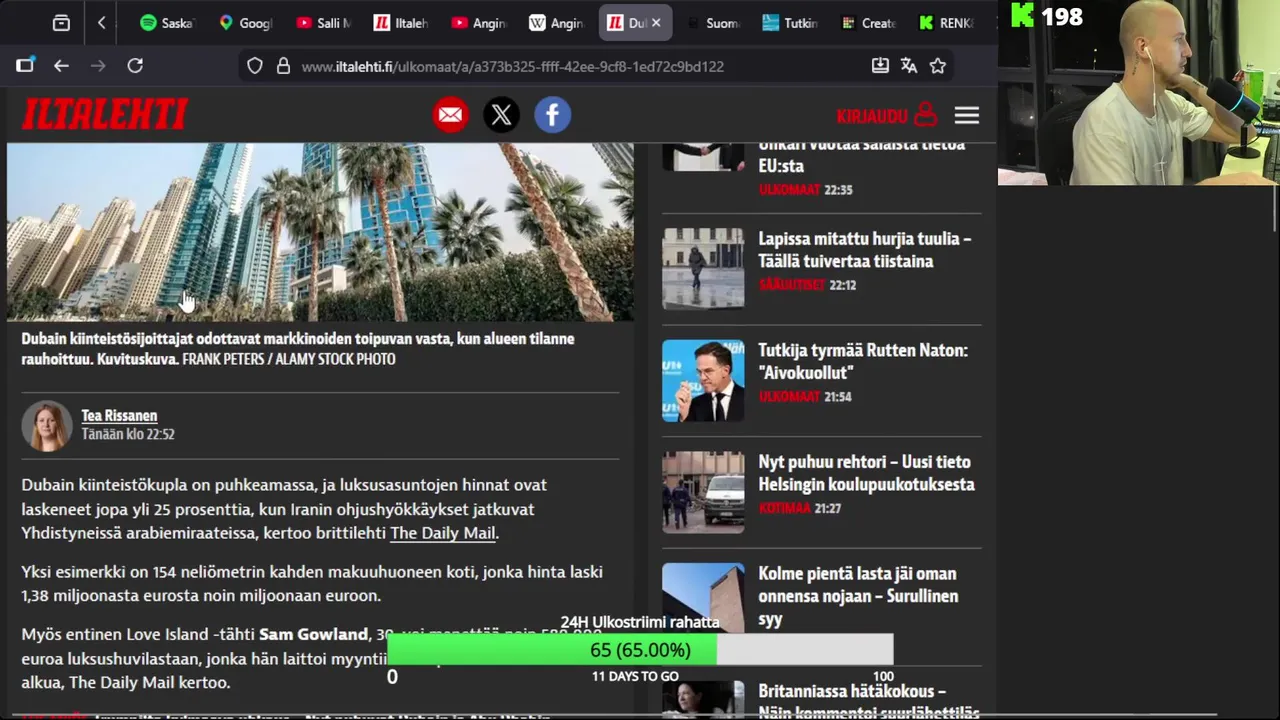1280x720 pixels.
Task: Open the YouTube Salli M tab
Action: [323, 23]
